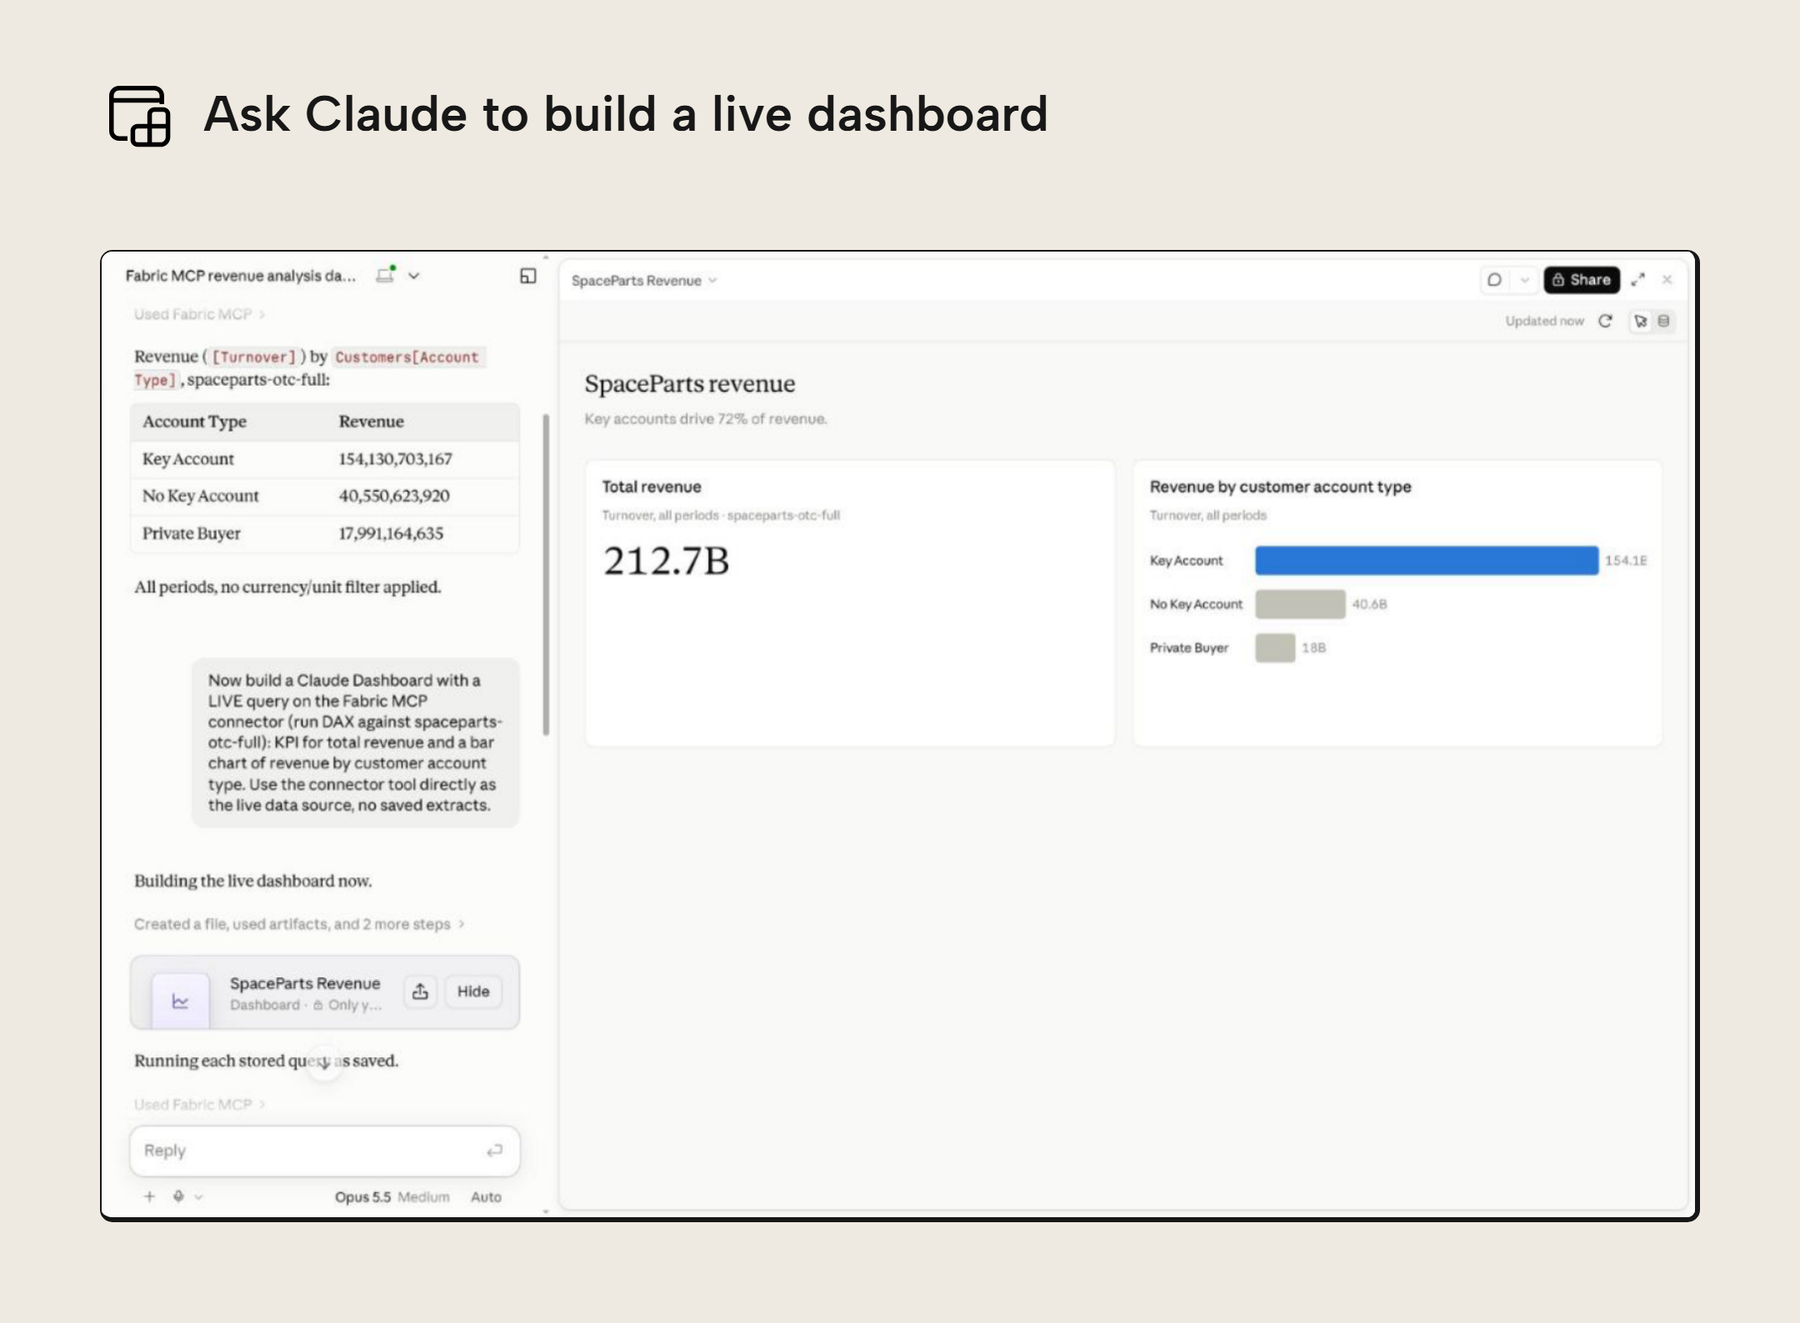The height and width of the screenshot is (1323, 1800).
Task: Jump to latest message with down arrow
Action: [324, 1062]
